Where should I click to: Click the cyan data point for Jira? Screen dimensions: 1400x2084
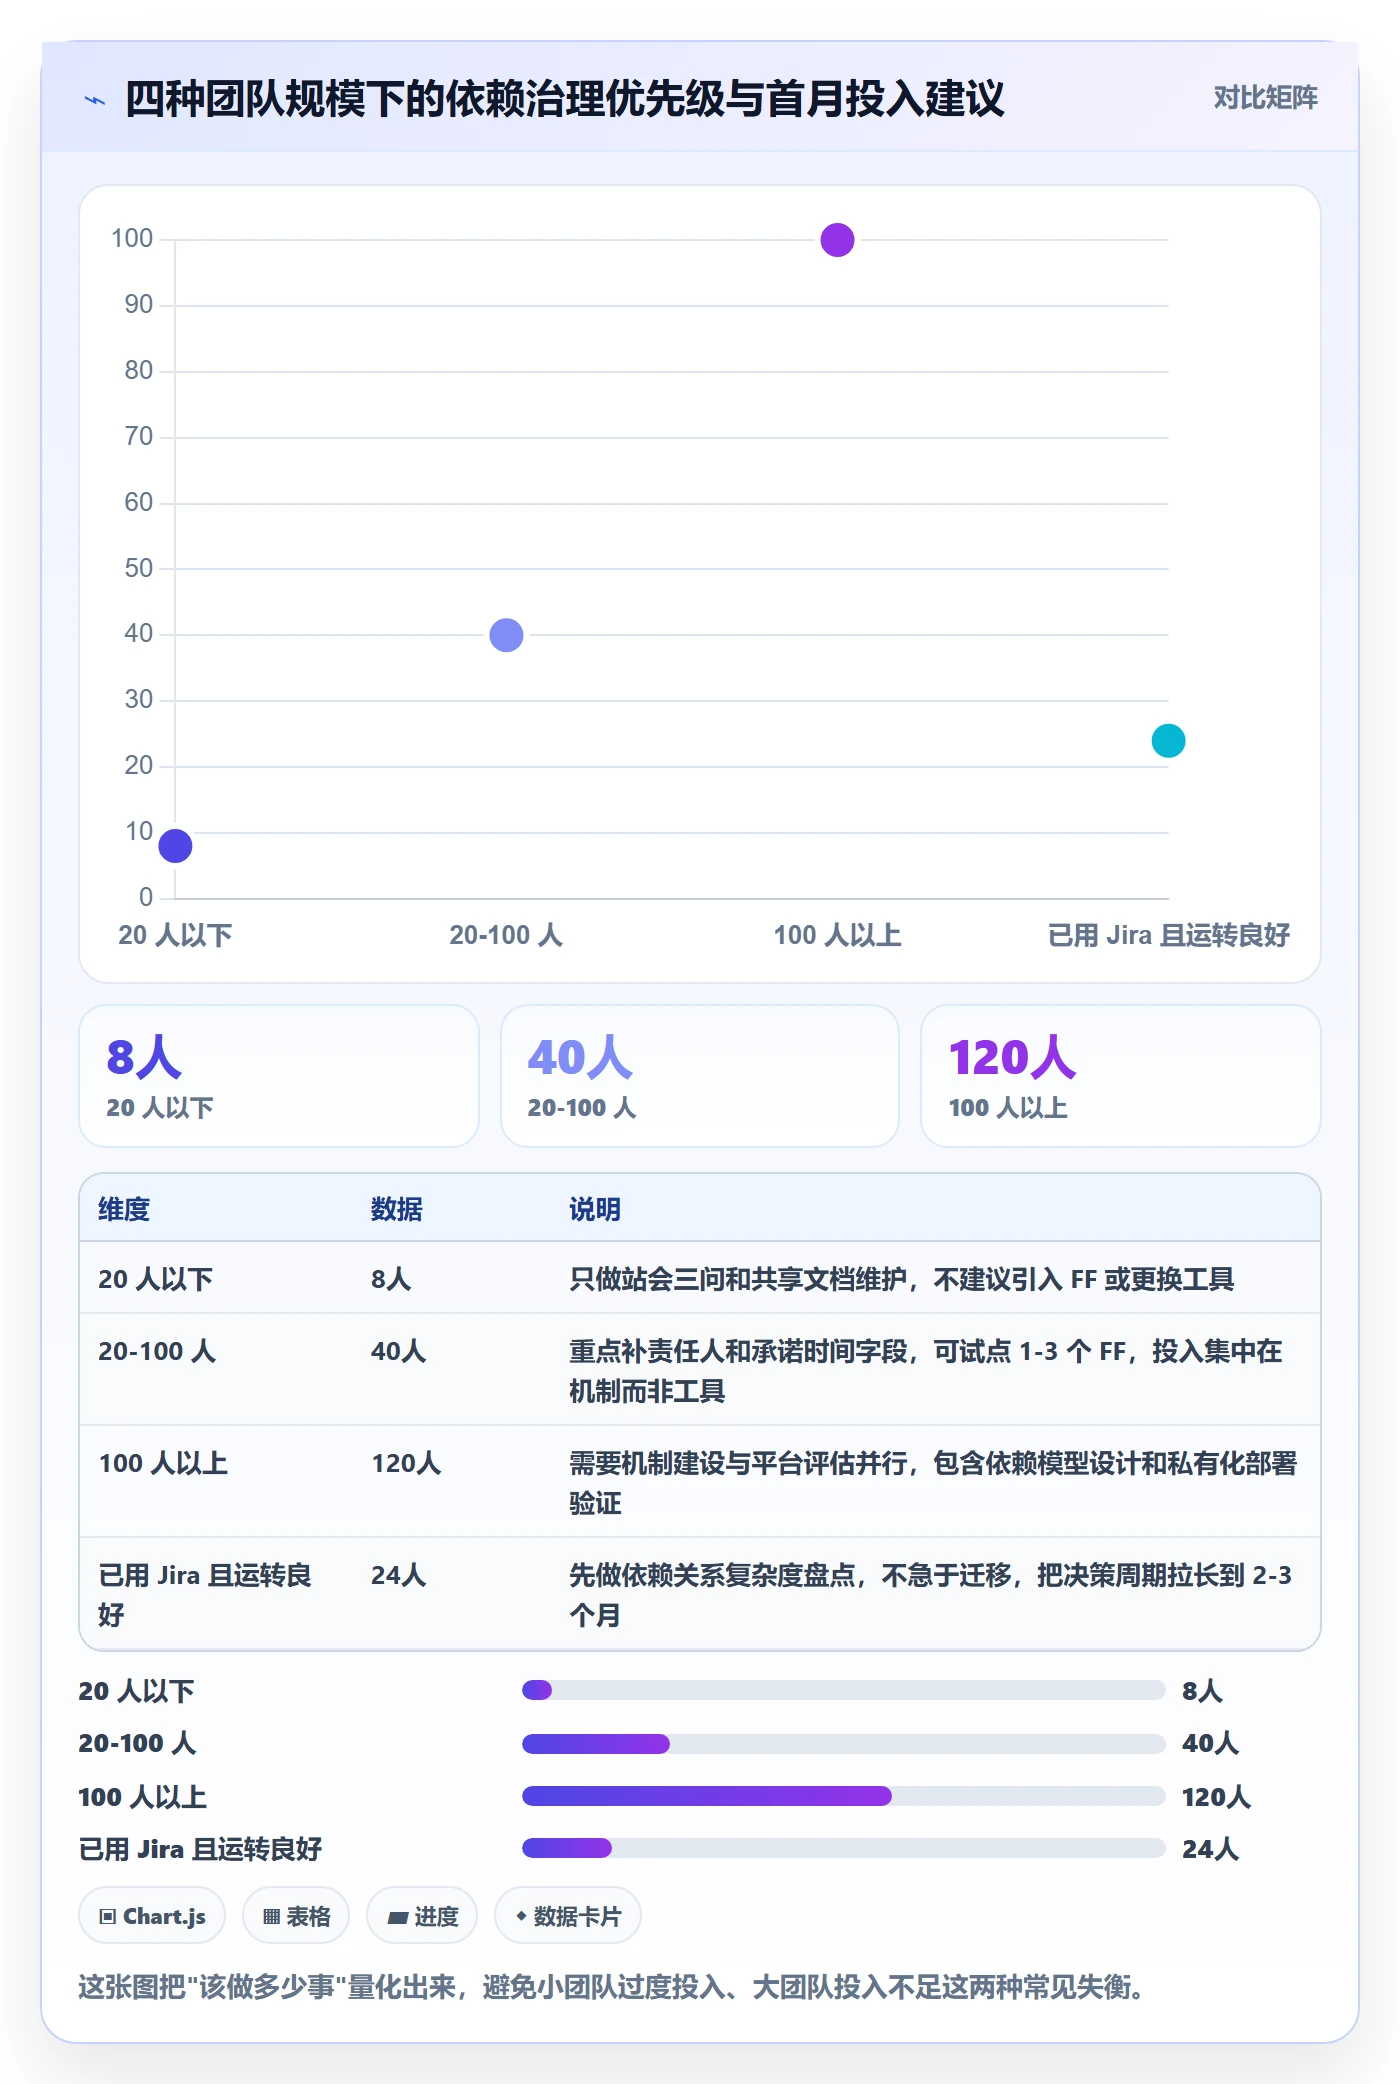point(1168,741)
